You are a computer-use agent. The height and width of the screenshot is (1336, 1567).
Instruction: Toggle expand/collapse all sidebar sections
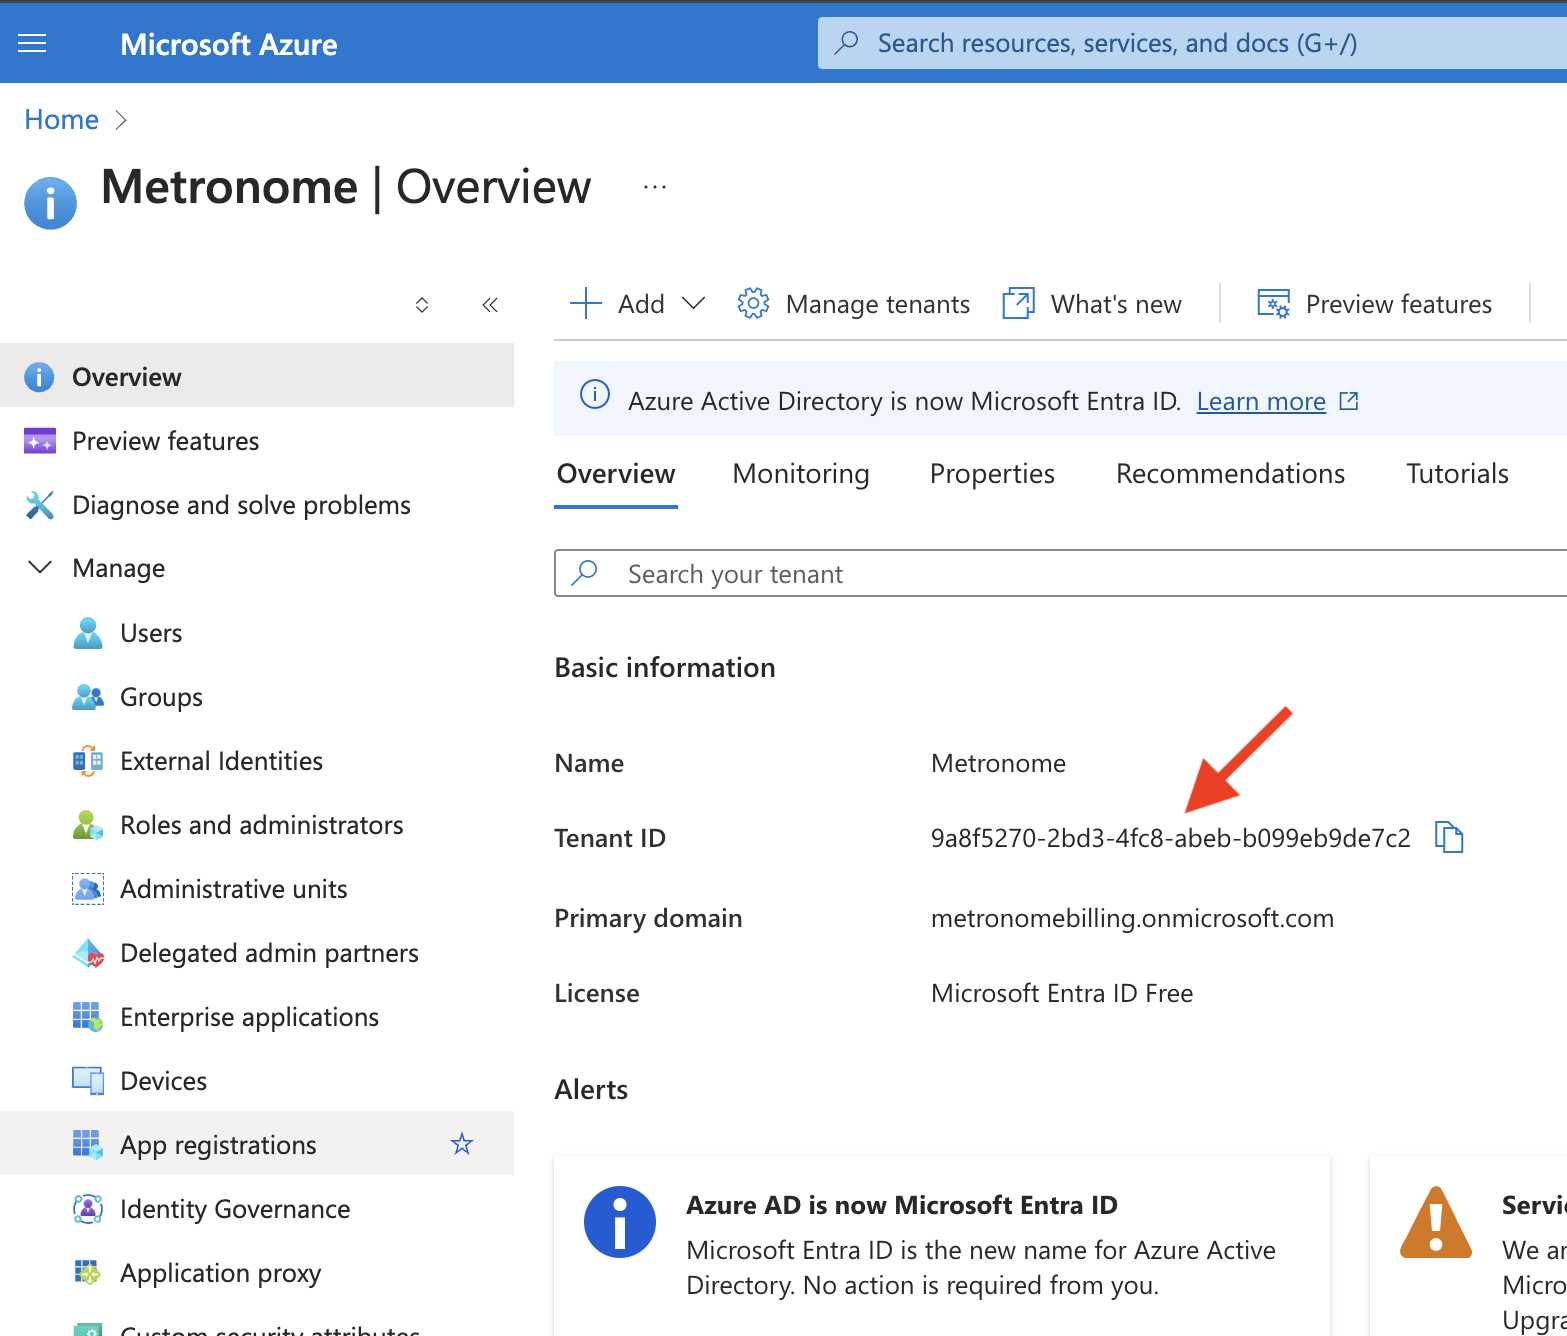422,305
